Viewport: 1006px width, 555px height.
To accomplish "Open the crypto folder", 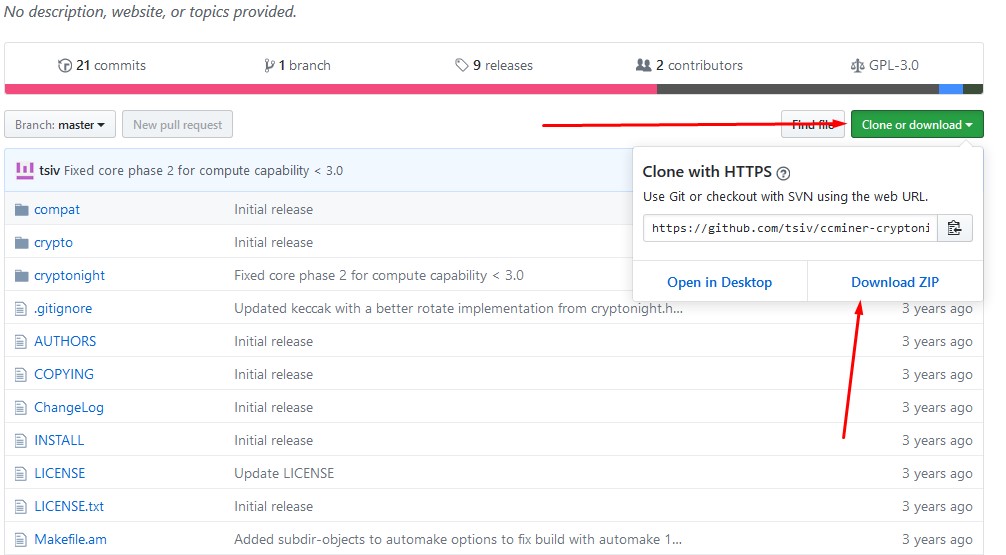I will (x=53, y=243).
